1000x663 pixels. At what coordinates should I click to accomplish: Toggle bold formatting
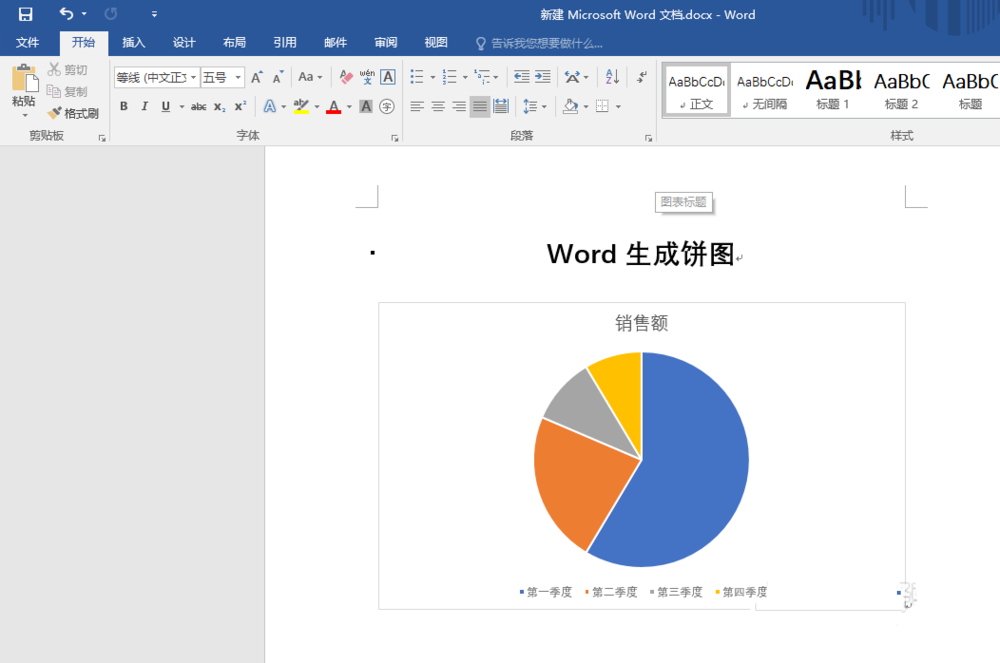[x=123, y=106]
